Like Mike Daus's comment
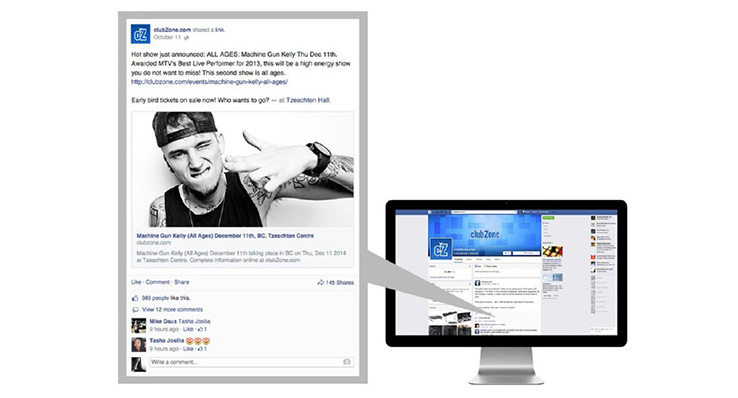 click(188, 329)
